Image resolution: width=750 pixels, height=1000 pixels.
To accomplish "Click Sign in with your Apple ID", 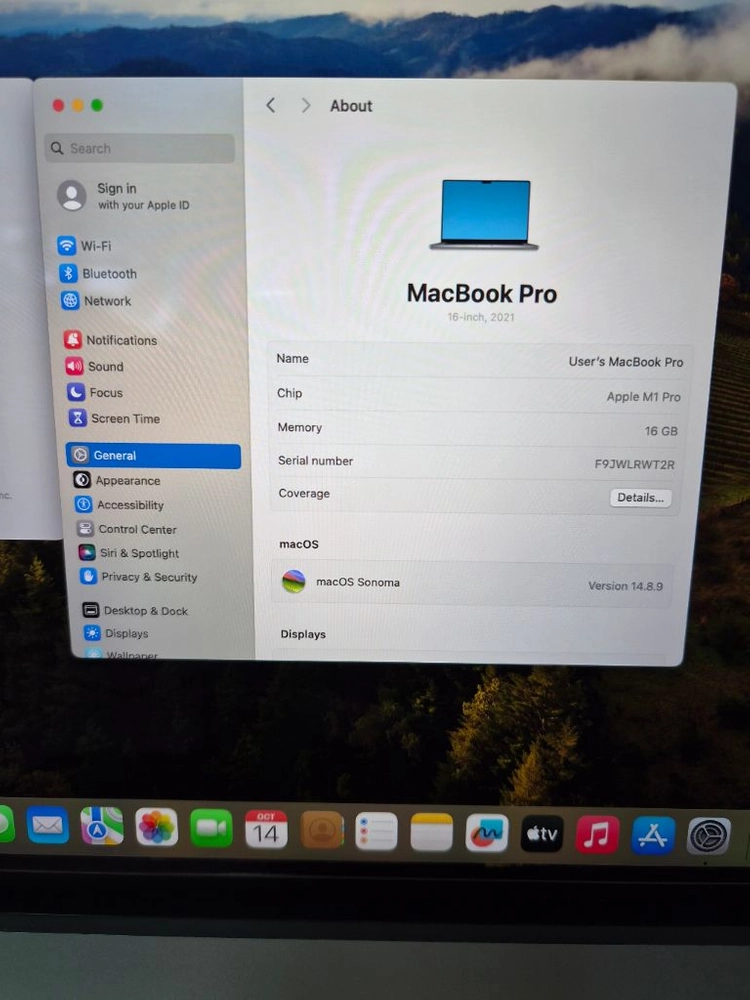I will (124, 196).
